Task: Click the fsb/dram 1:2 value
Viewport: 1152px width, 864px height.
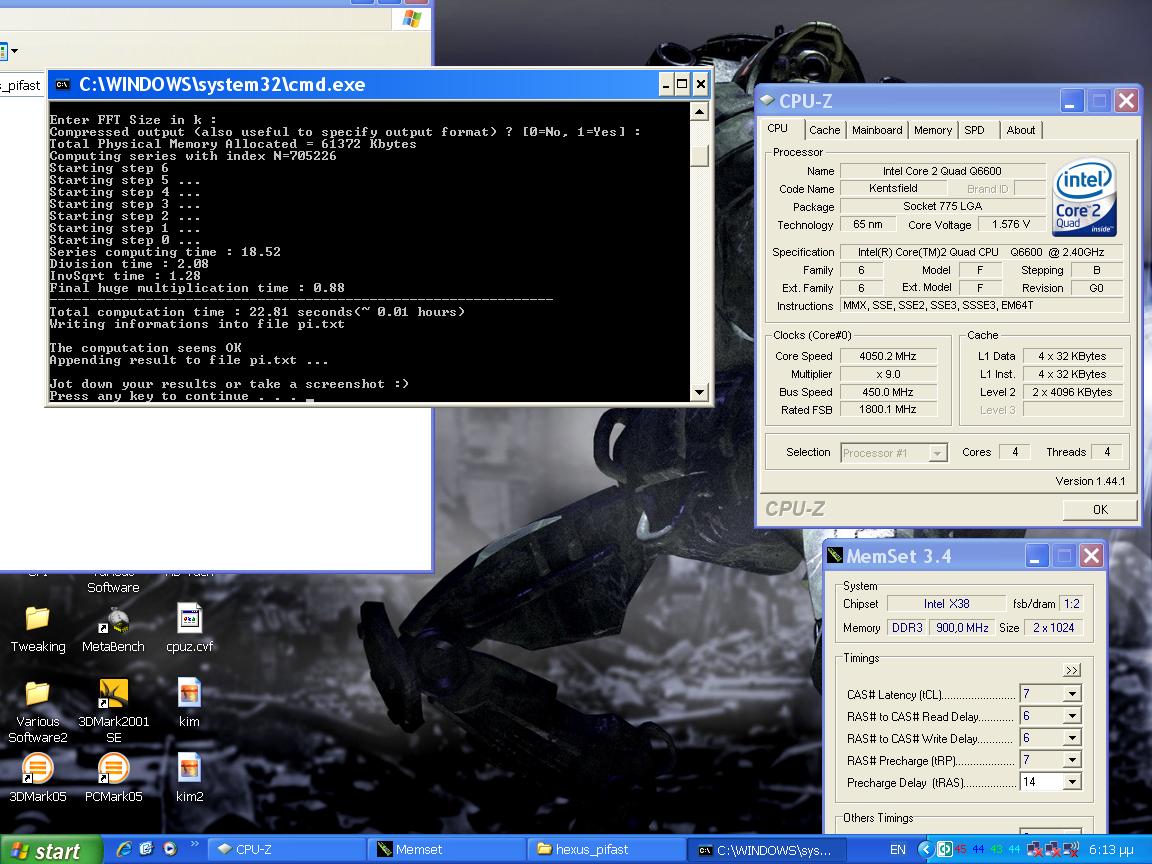Action: coord(1071,604)
